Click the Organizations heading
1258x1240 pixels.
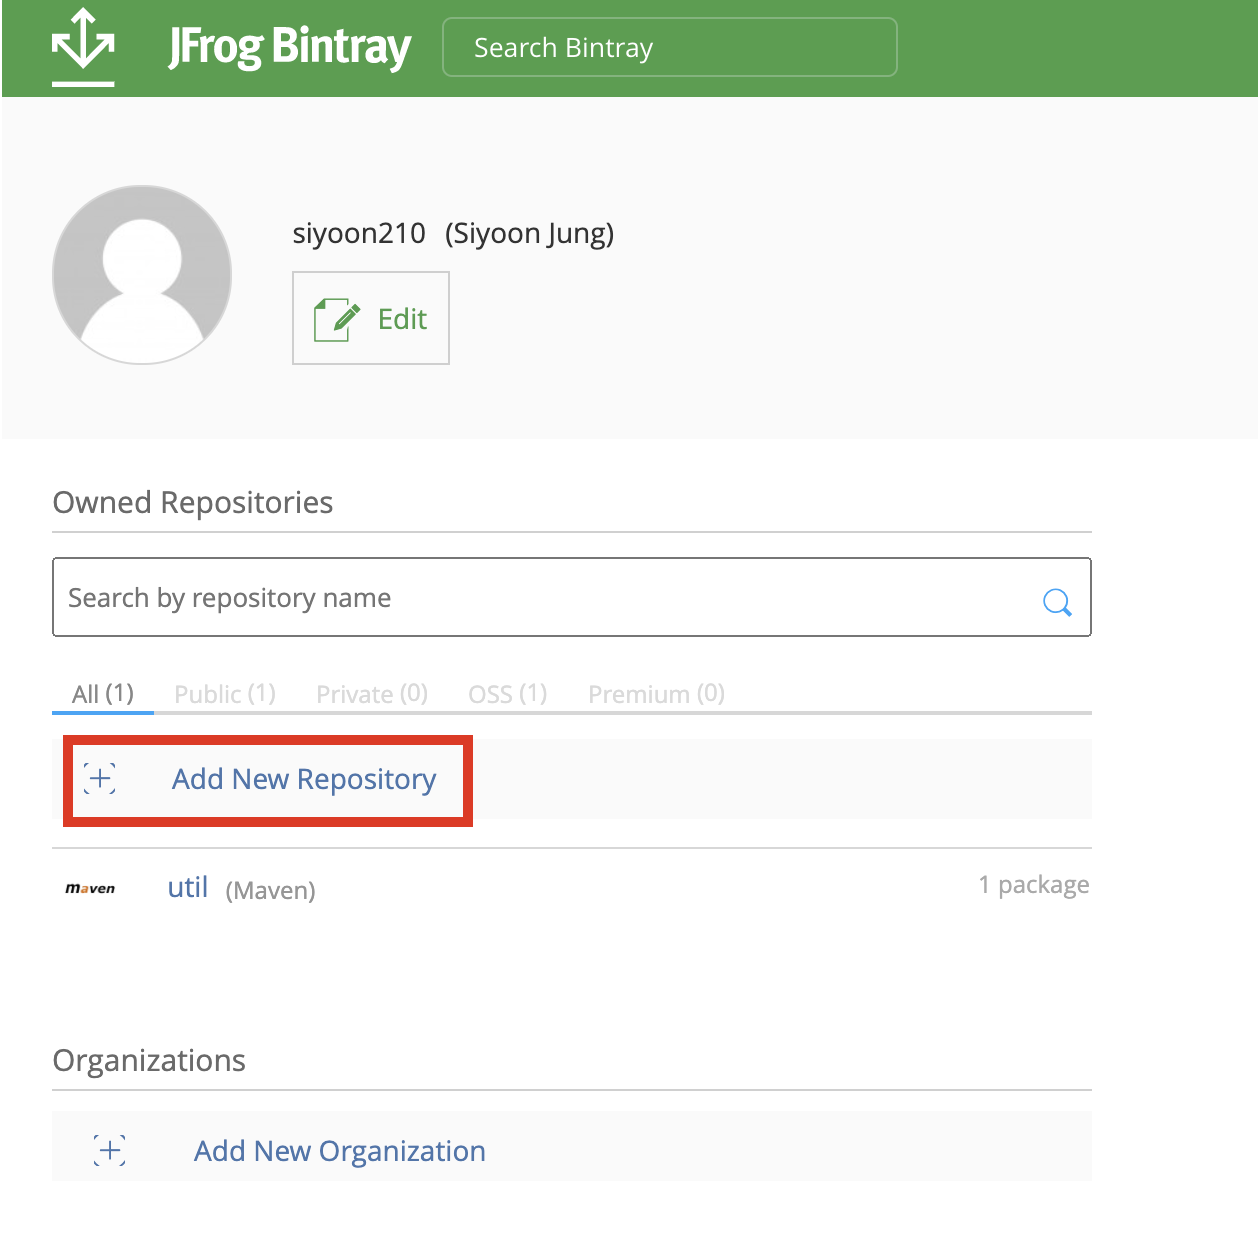(149, 1060)
